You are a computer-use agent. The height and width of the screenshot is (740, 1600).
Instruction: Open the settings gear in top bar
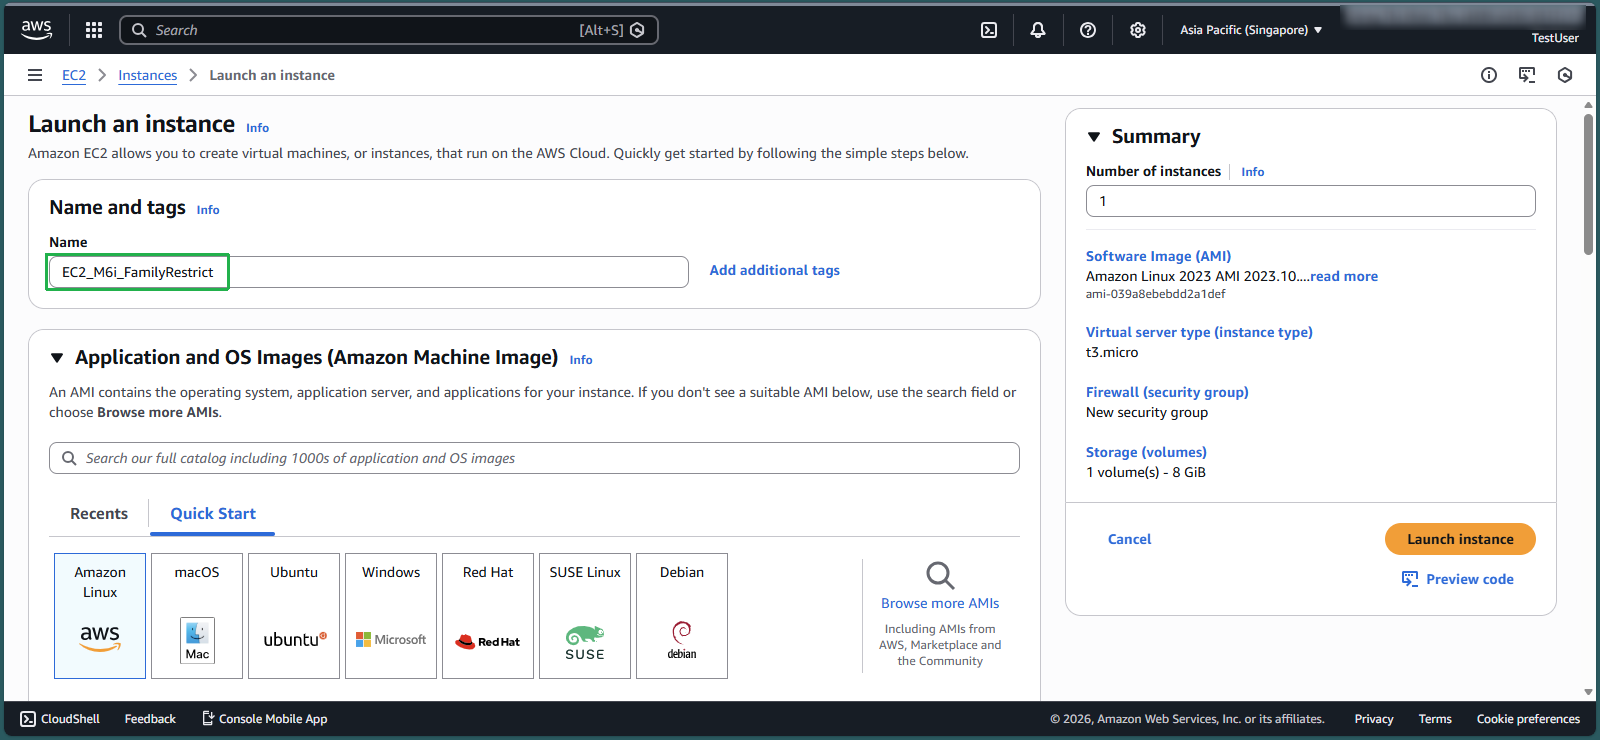point(1138,30)
